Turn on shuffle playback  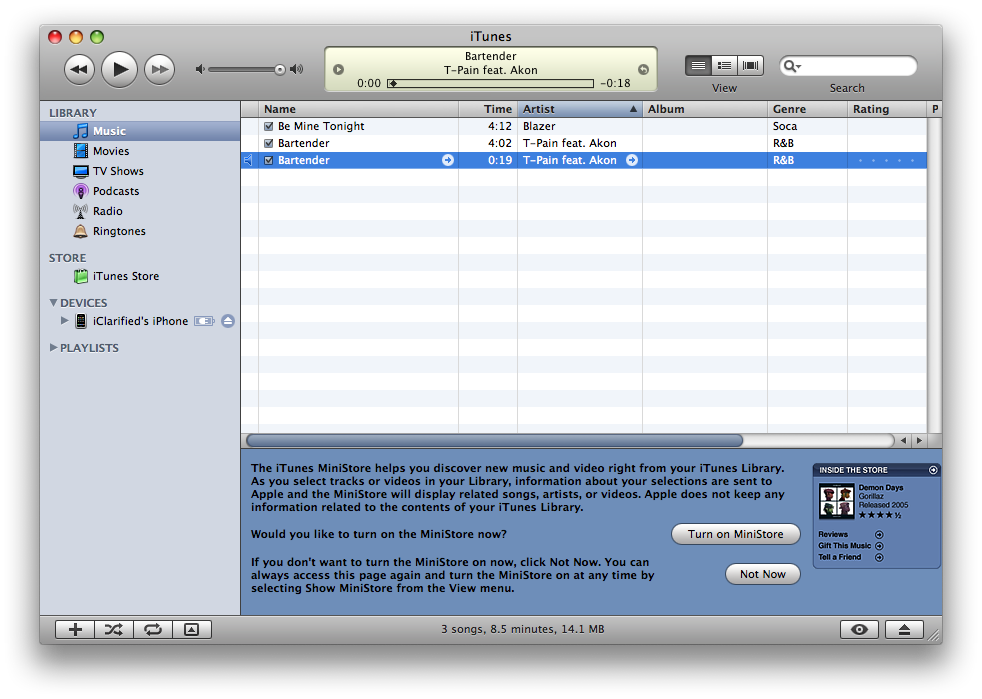click(113, 629)
